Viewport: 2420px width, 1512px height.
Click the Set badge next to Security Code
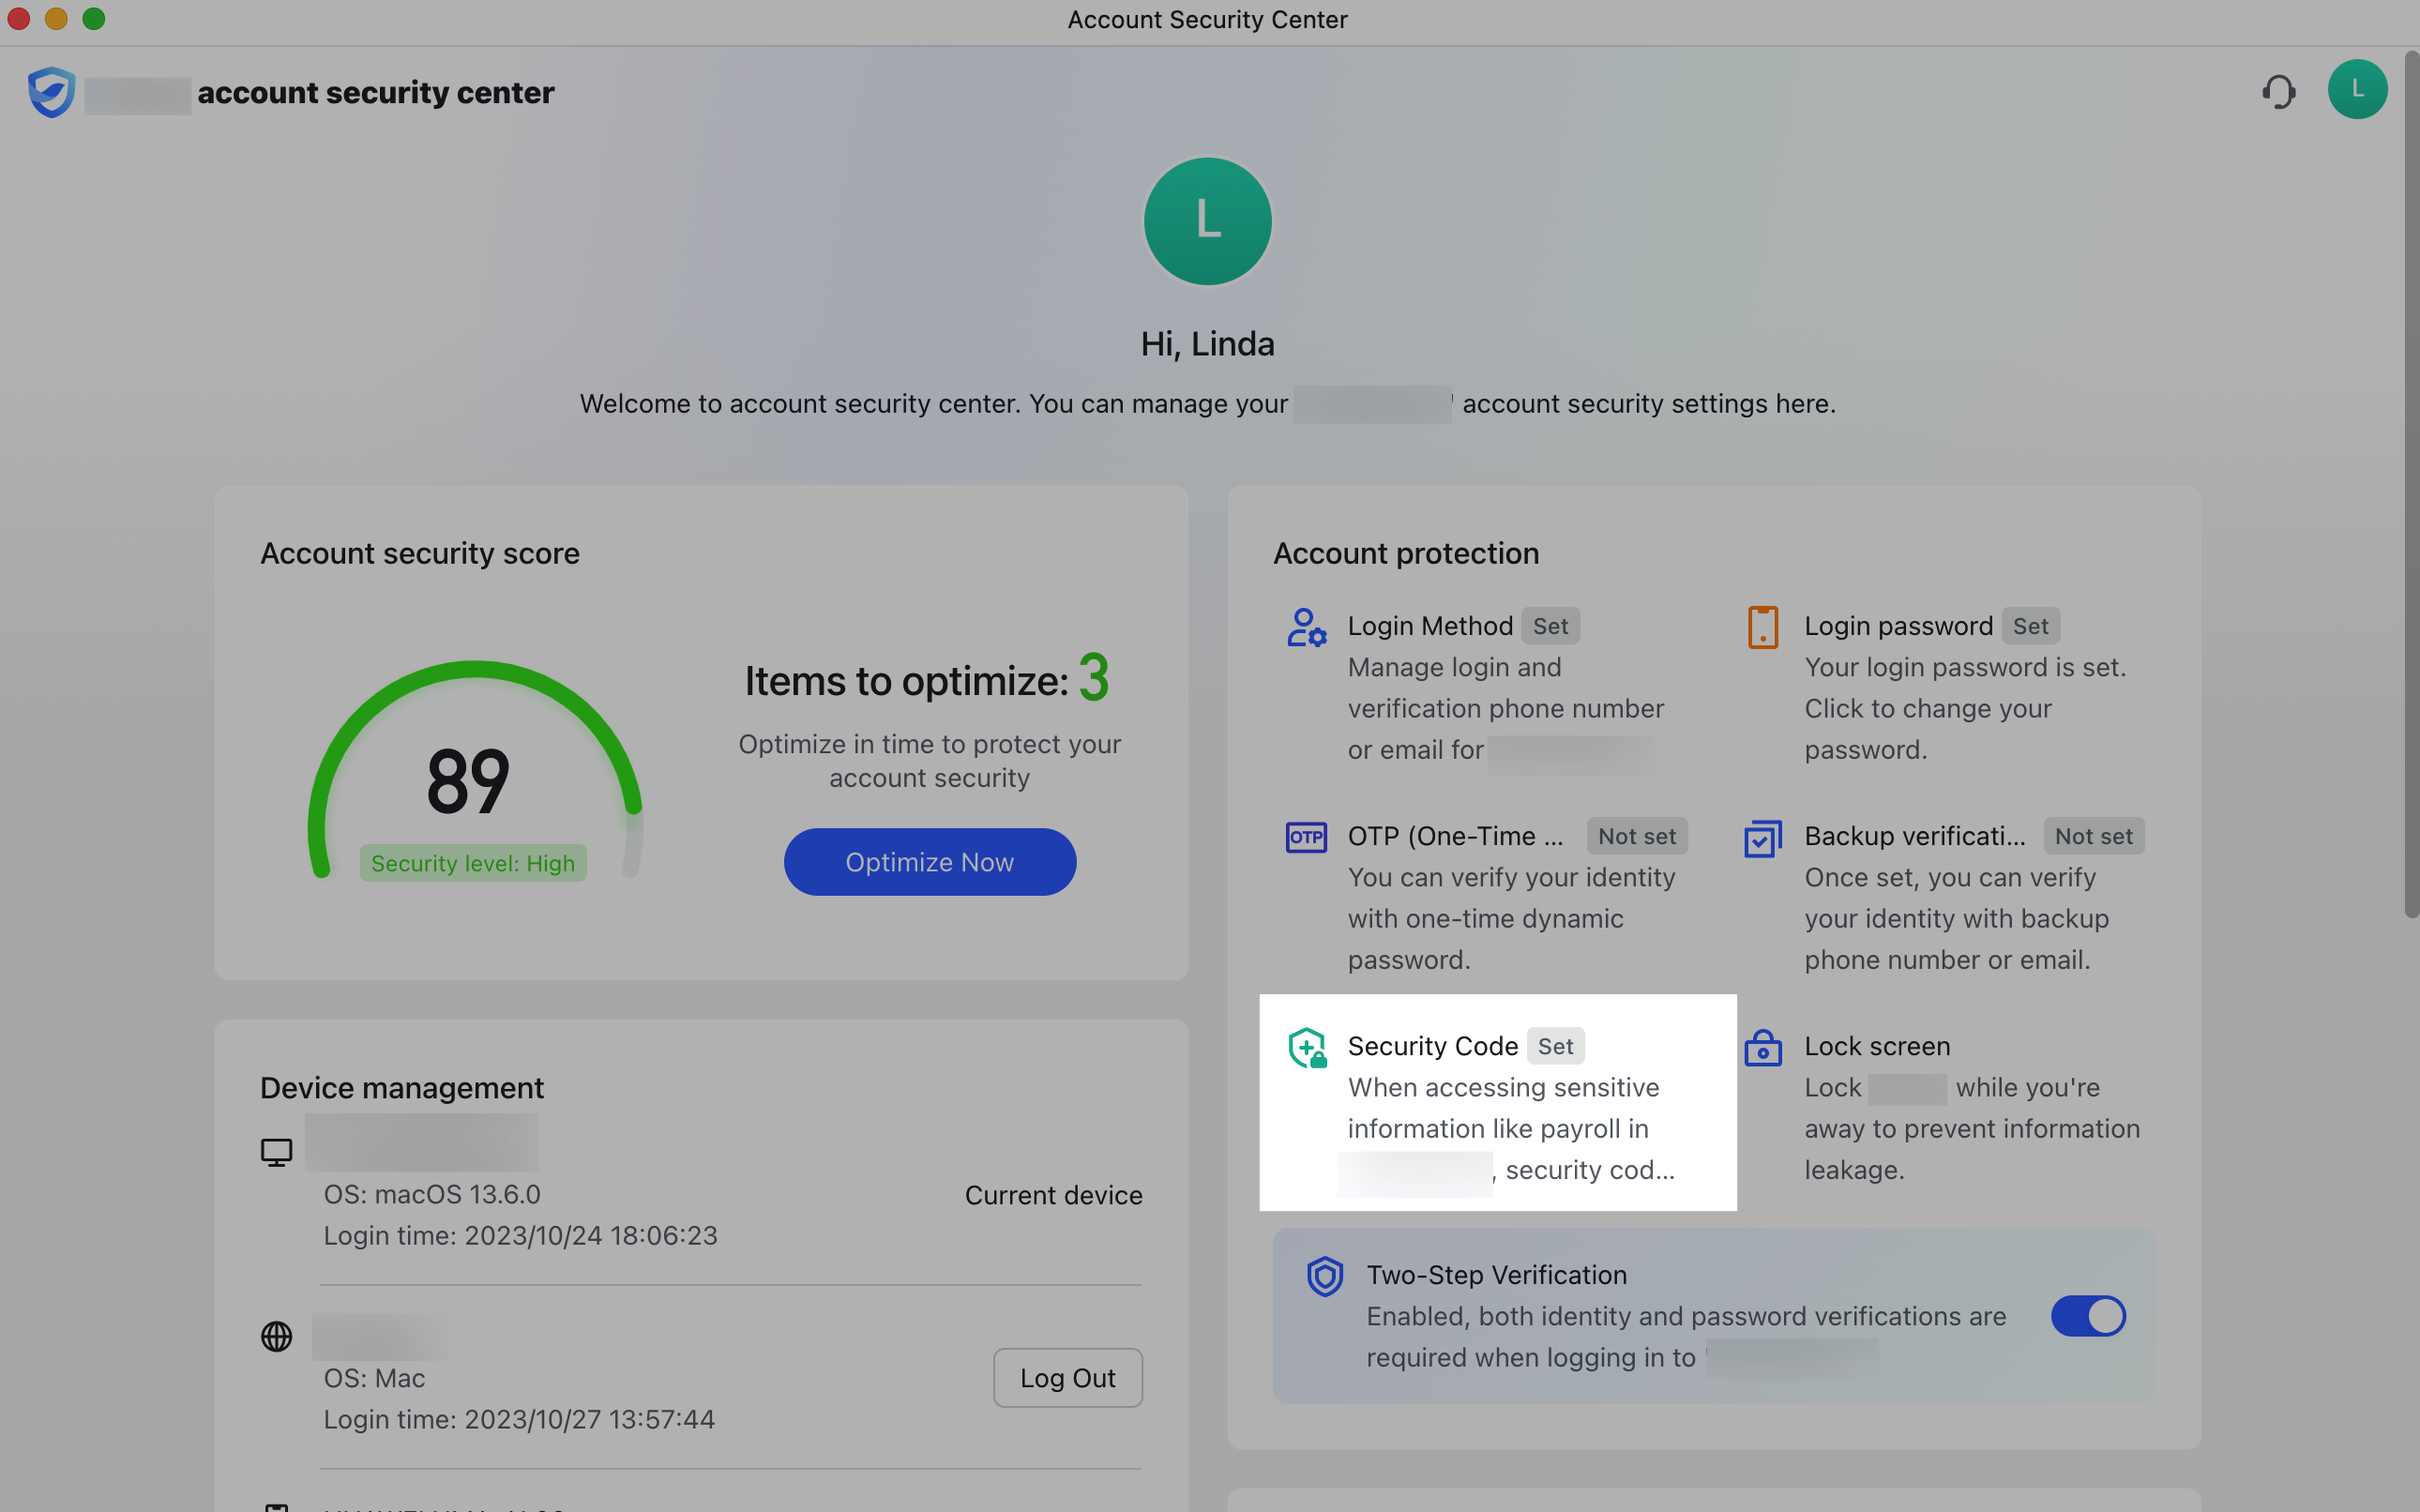[1556, 1045]
